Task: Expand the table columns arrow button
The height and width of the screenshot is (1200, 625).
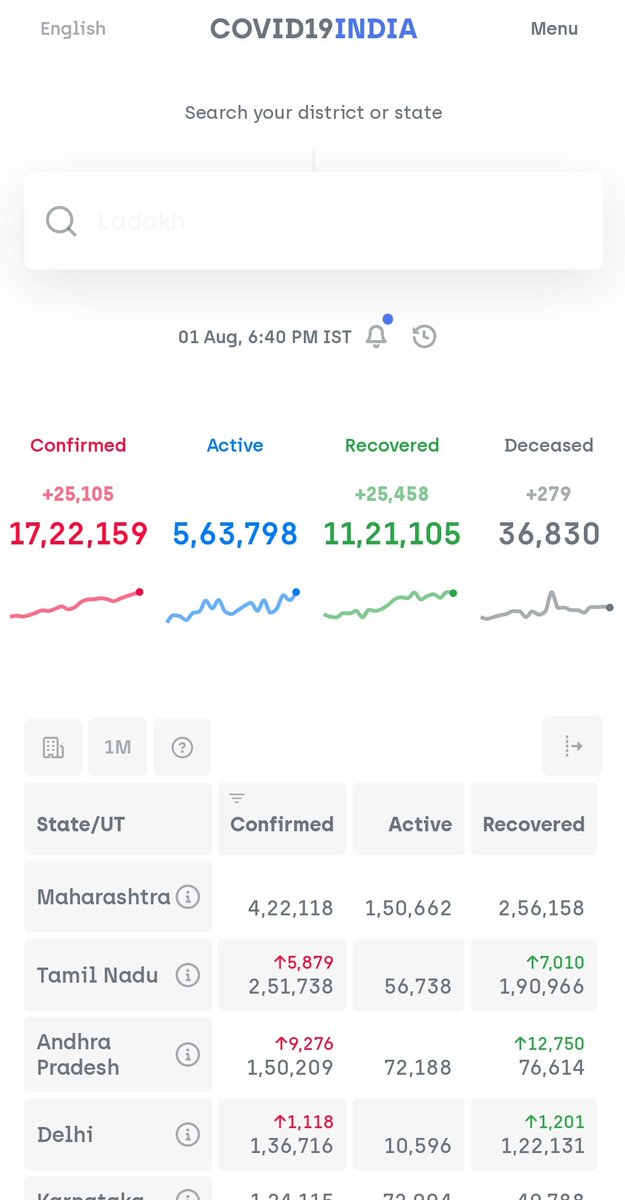Action: pyautogui.click(x=573, y=746)
